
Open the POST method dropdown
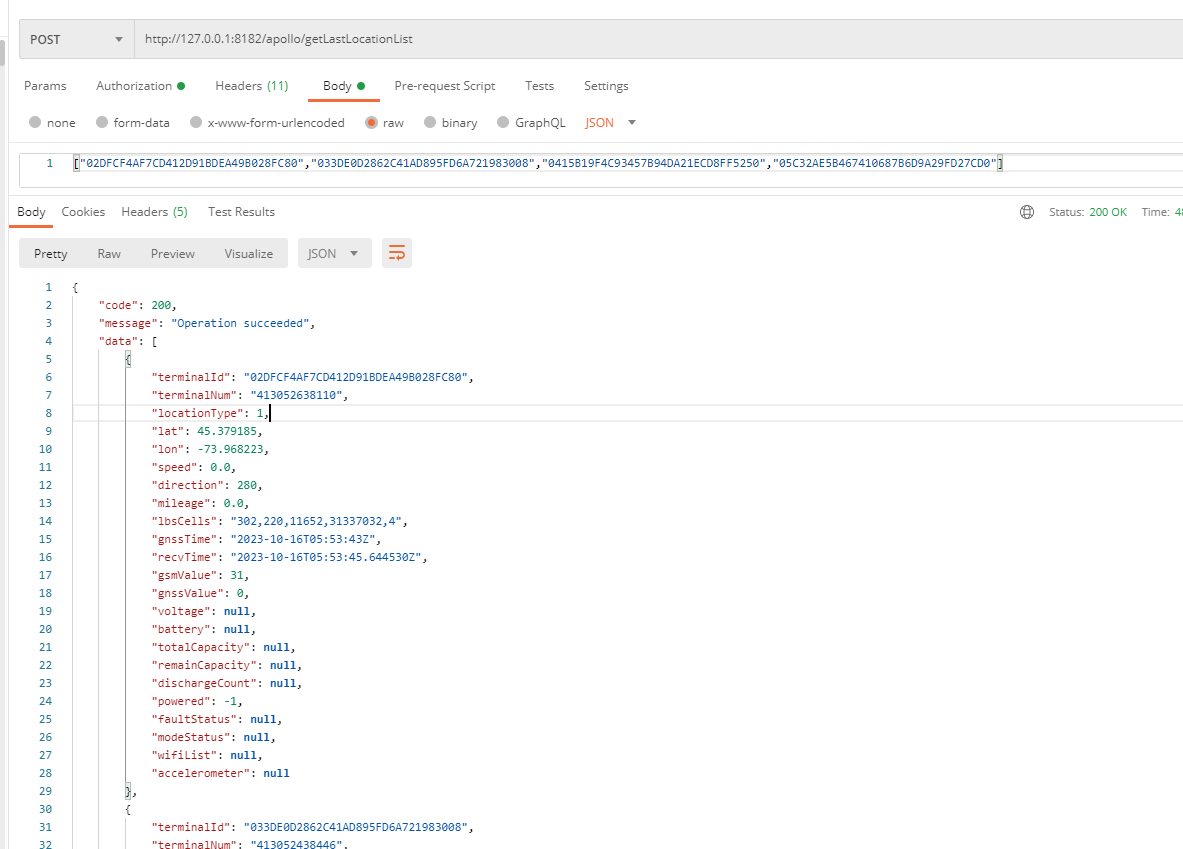[x=77, y=40]
